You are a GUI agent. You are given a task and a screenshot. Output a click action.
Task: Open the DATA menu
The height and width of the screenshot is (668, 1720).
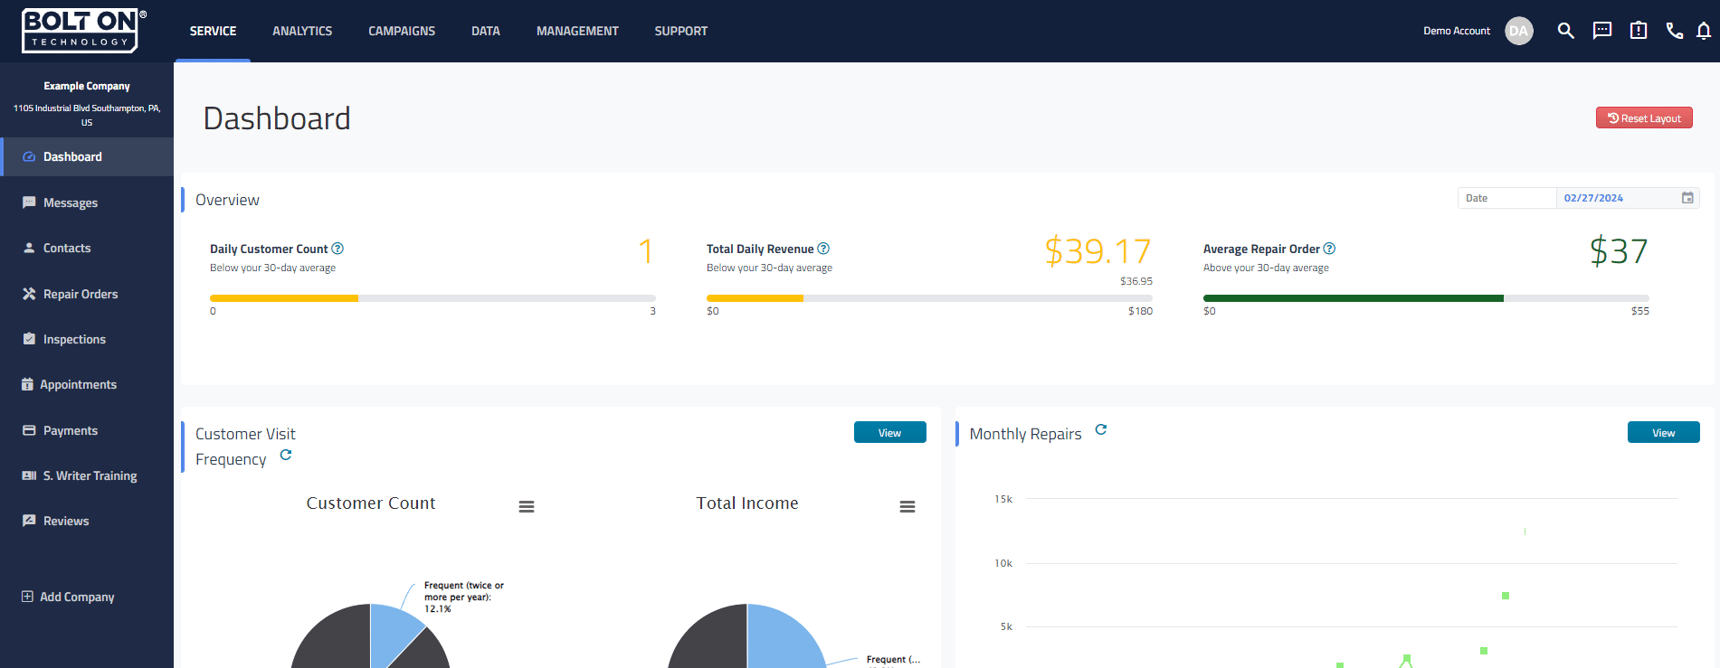[x=486, y=31]
